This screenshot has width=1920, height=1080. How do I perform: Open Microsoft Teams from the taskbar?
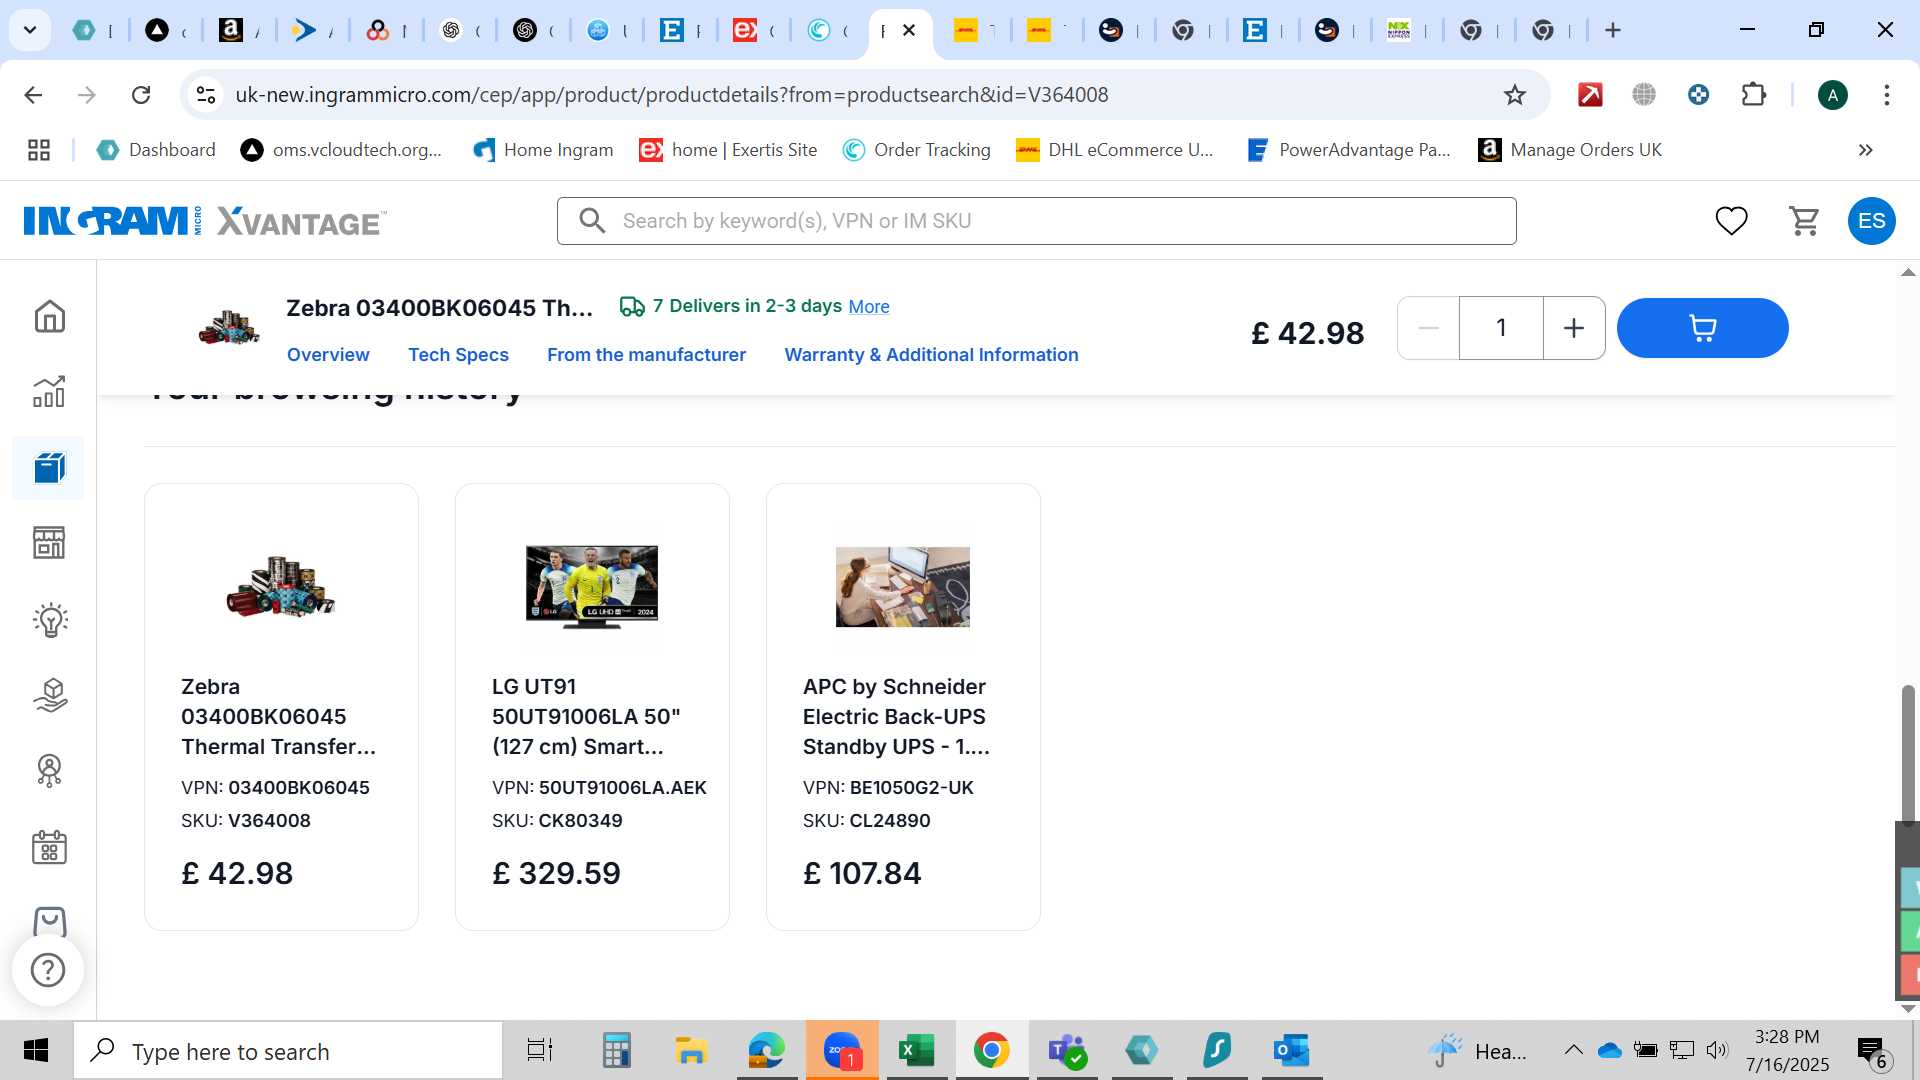click(1066, 1051)
